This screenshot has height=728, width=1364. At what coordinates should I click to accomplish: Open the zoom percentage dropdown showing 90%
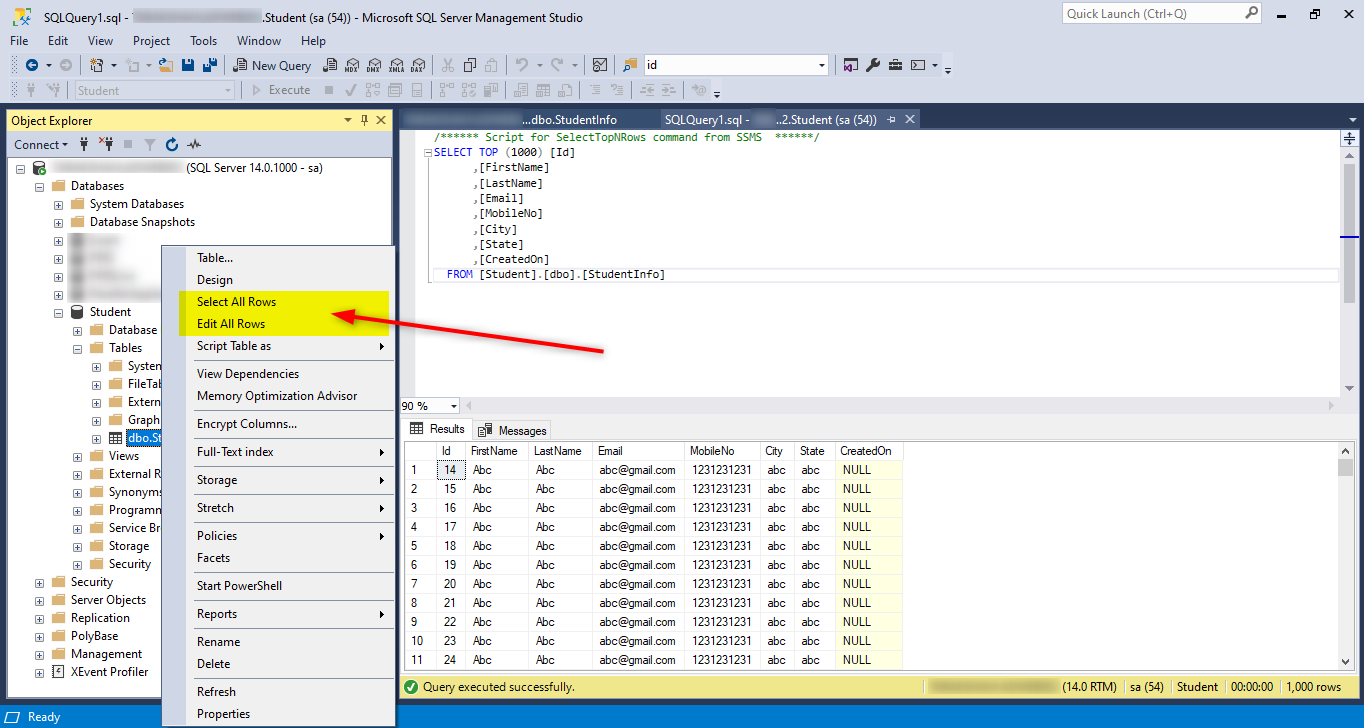(x=452, y=405)
